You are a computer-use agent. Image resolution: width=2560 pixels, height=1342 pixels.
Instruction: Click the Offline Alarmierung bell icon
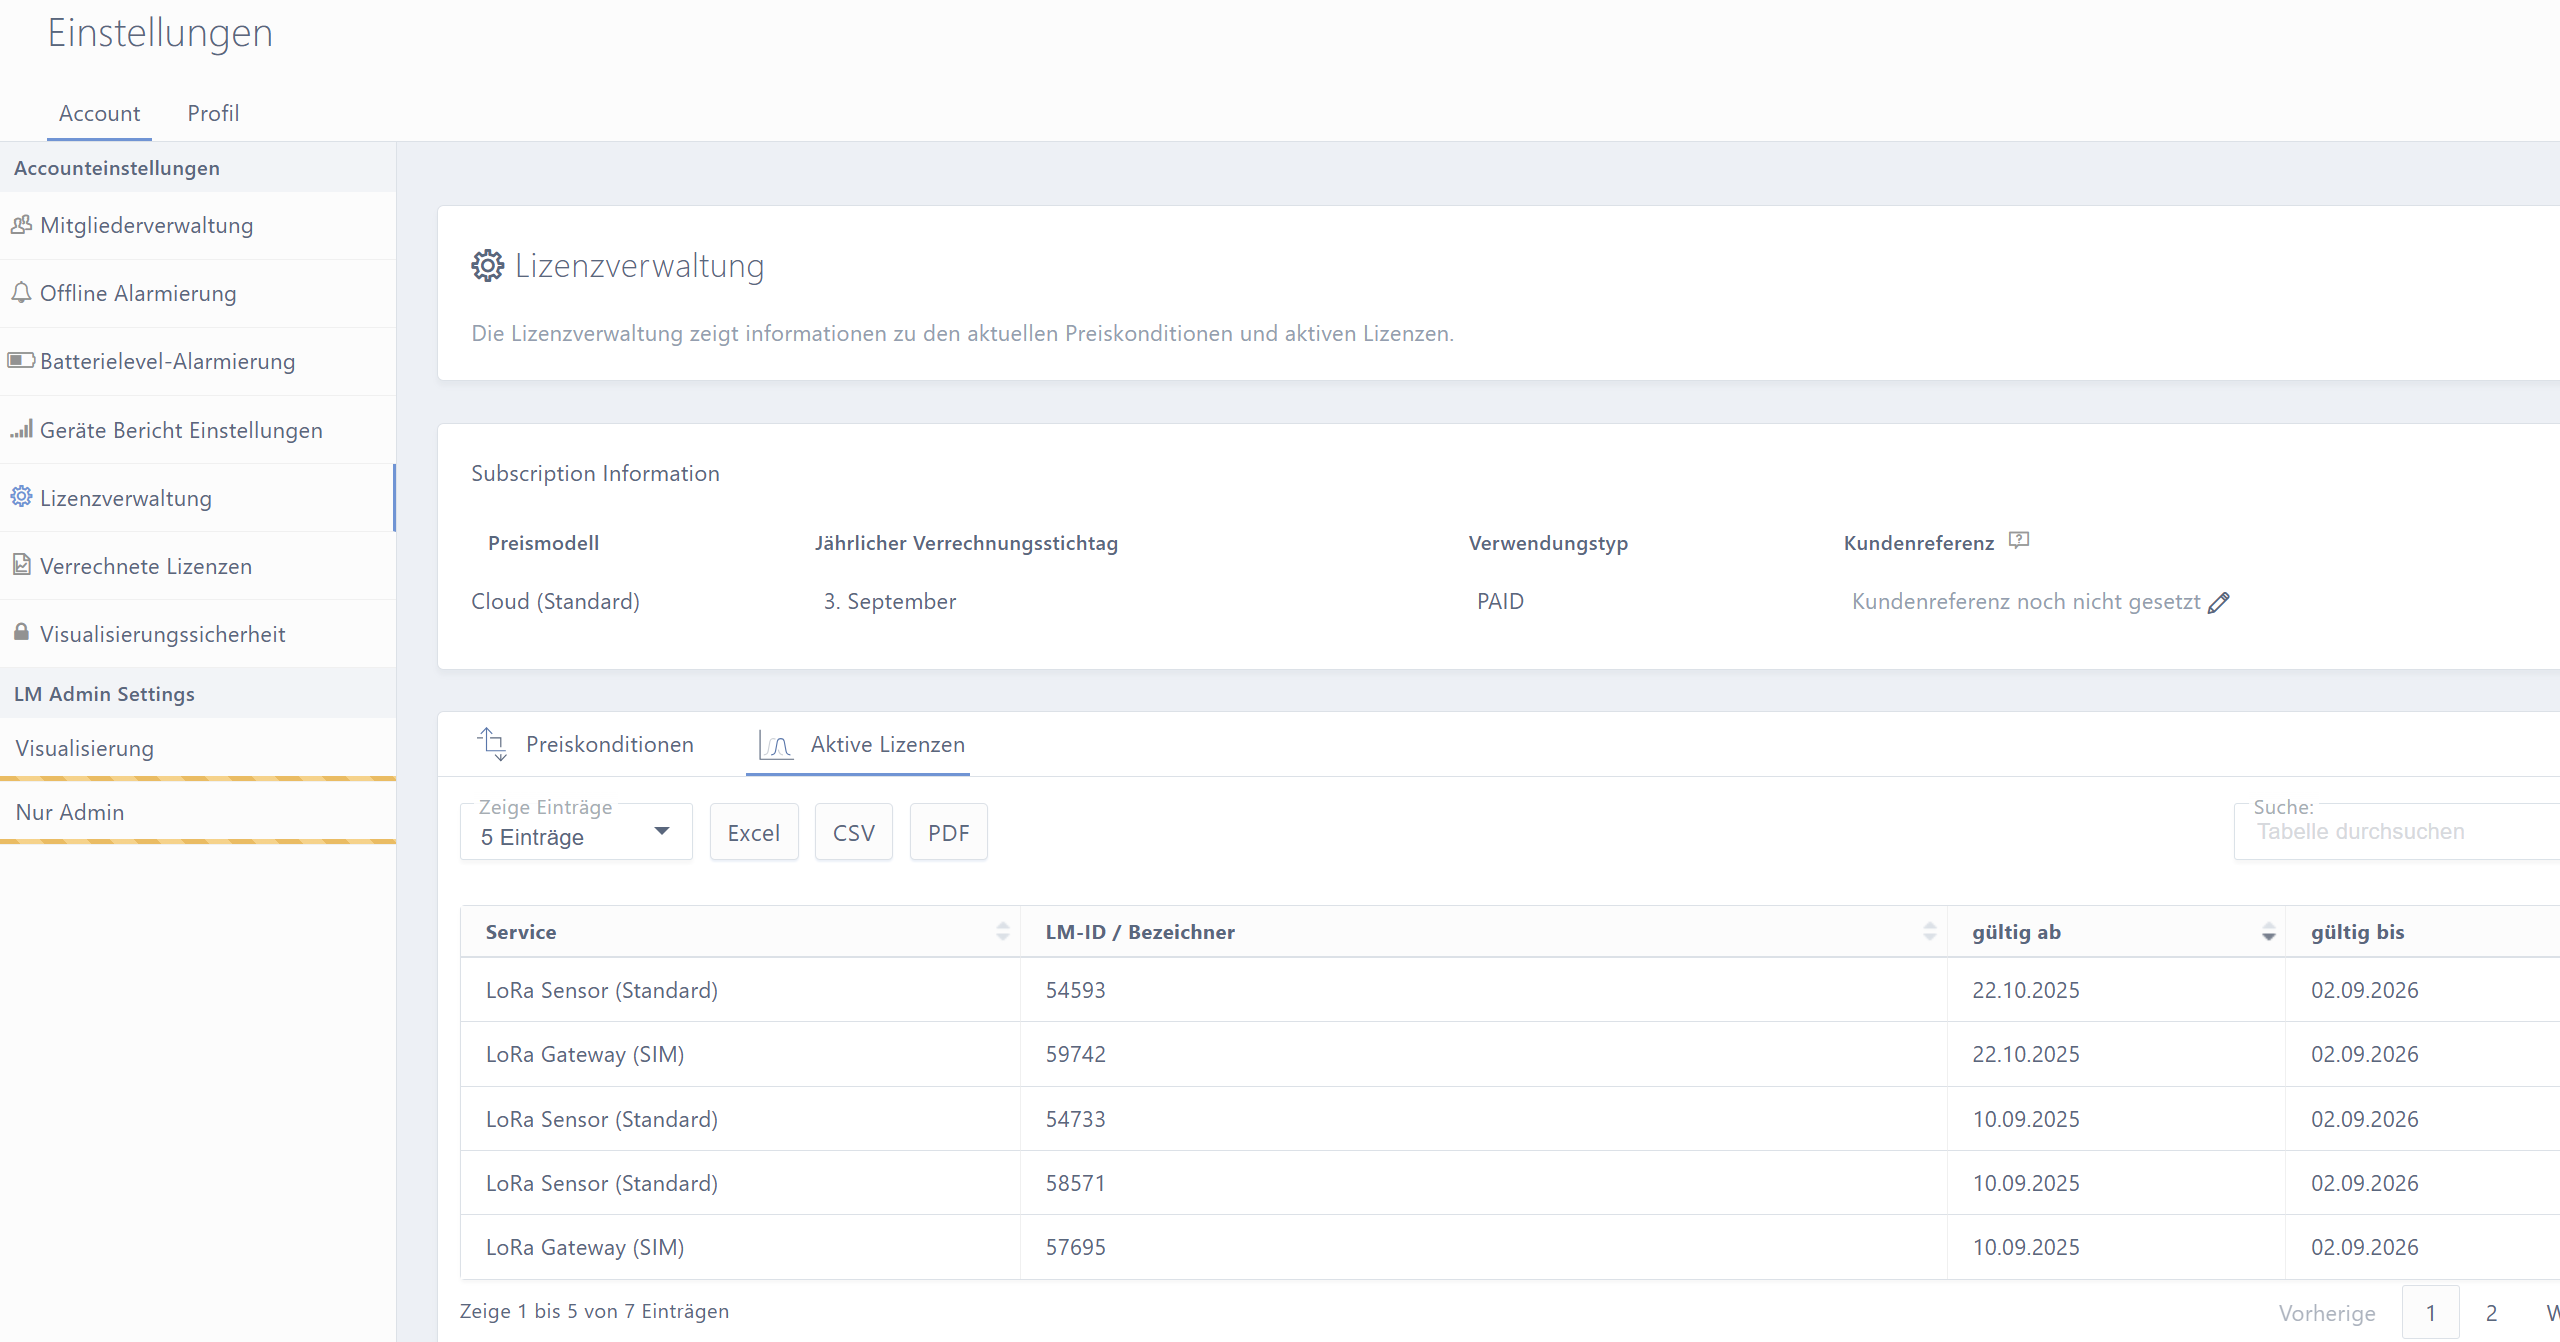coord(21,292)
